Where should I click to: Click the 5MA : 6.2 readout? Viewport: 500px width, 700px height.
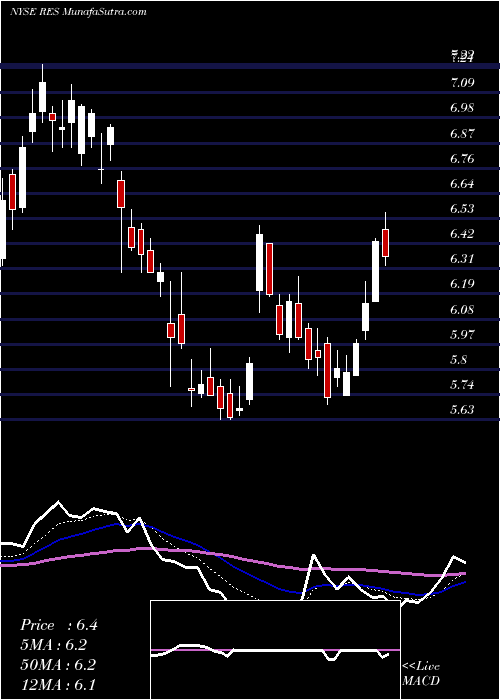(54, 645)
